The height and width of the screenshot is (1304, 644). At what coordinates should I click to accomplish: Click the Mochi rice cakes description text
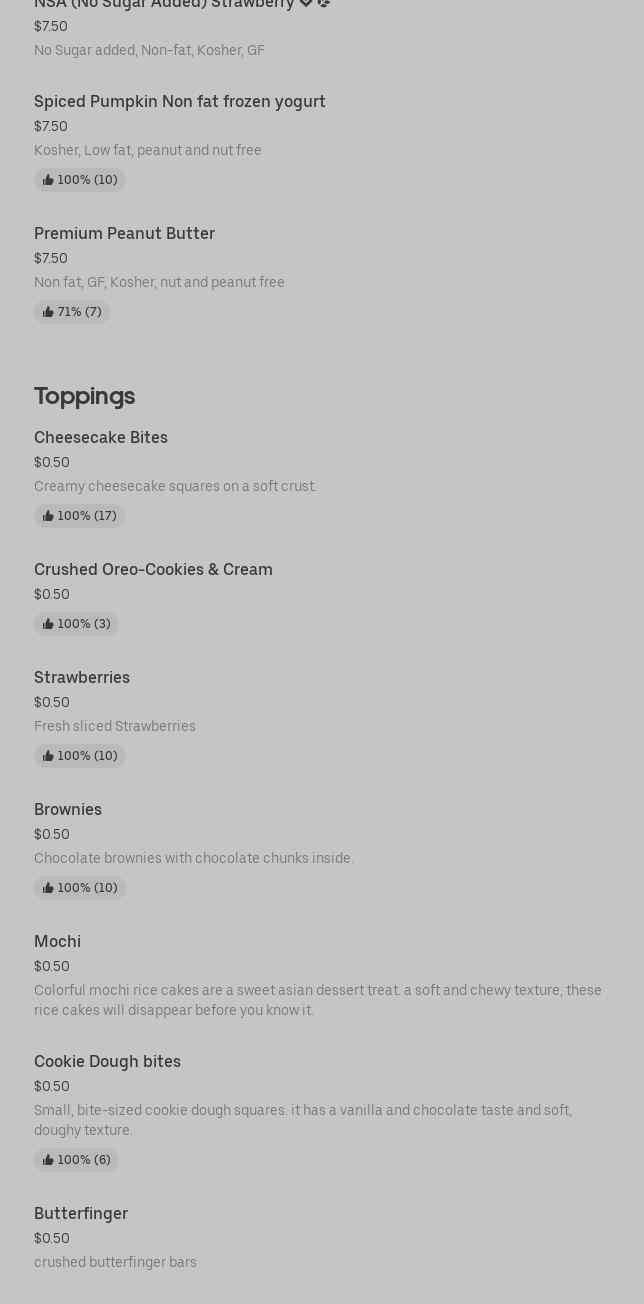click(x=317, y=1000)
